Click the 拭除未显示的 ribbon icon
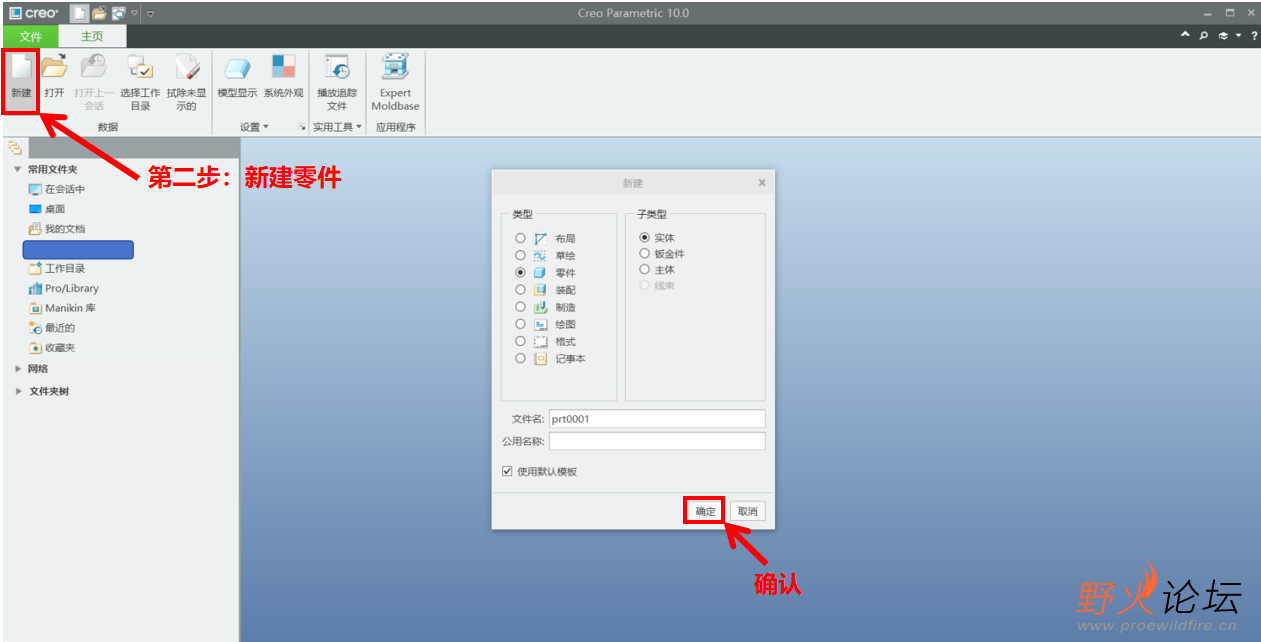The image size is (1261, 642). click(187, 68)
